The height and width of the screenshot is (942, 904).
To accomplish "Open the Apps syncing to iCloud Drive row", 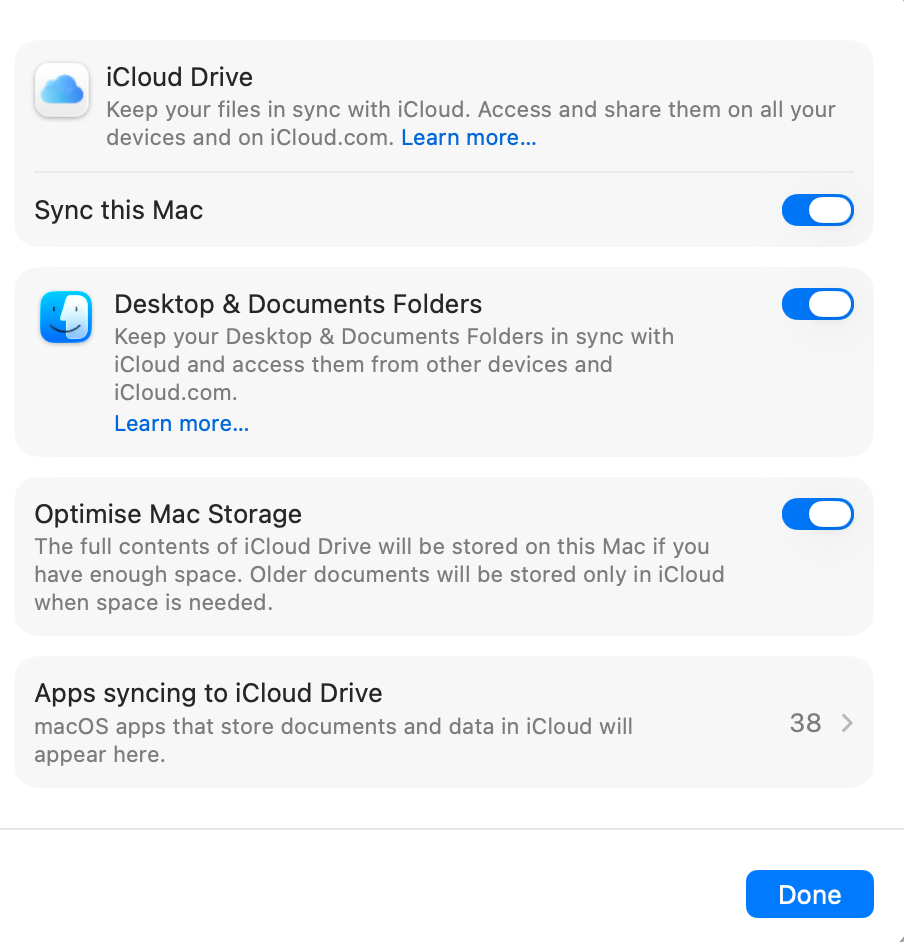I will (400, 722).
